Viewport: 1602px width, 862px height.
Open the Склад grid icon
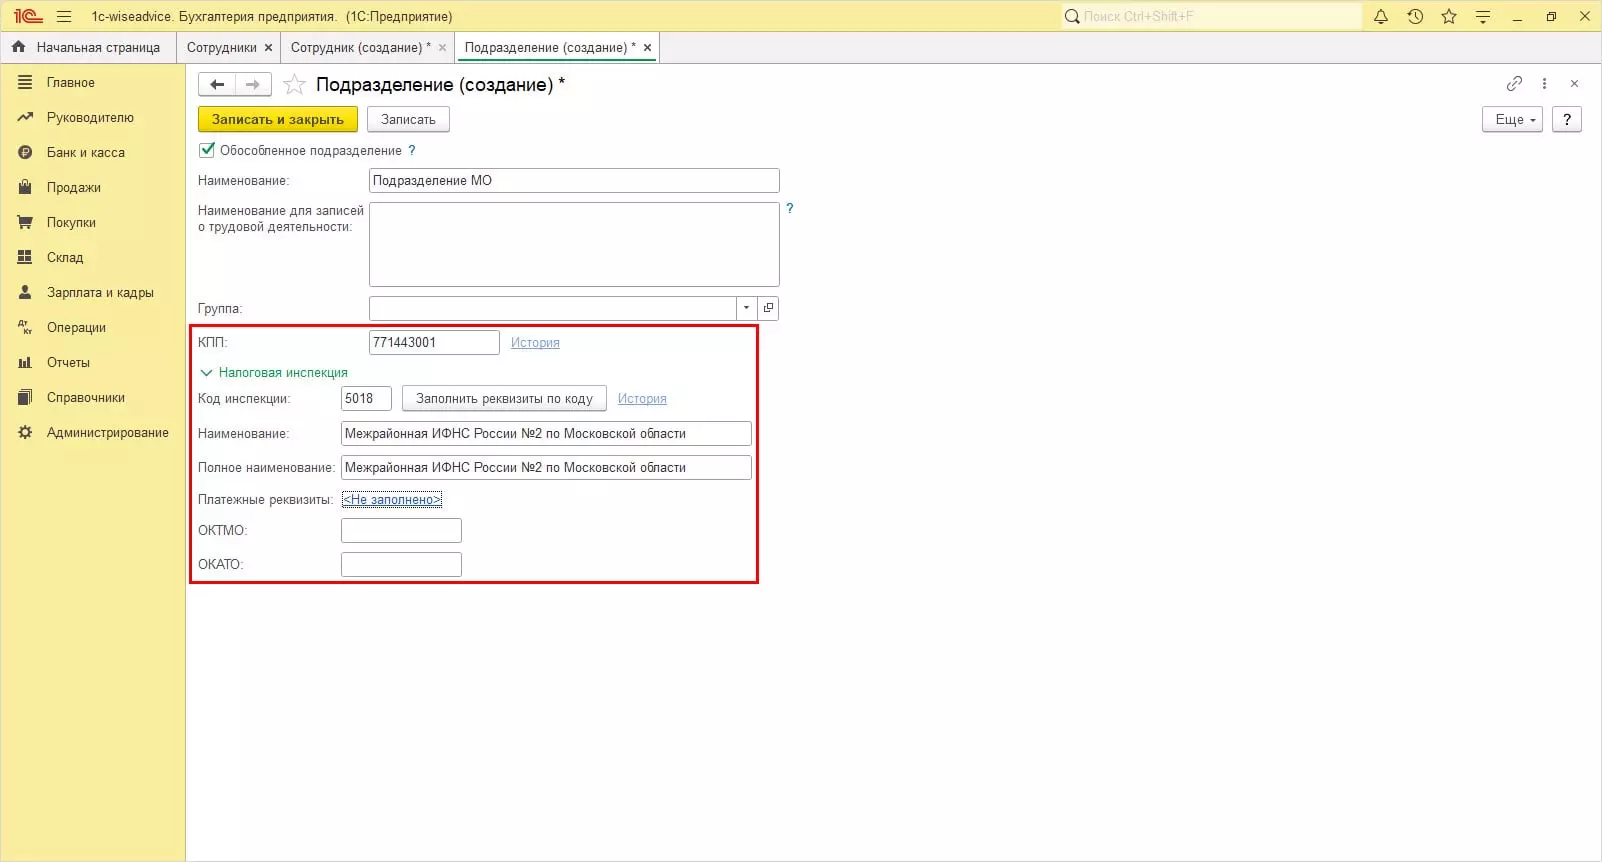25,257
